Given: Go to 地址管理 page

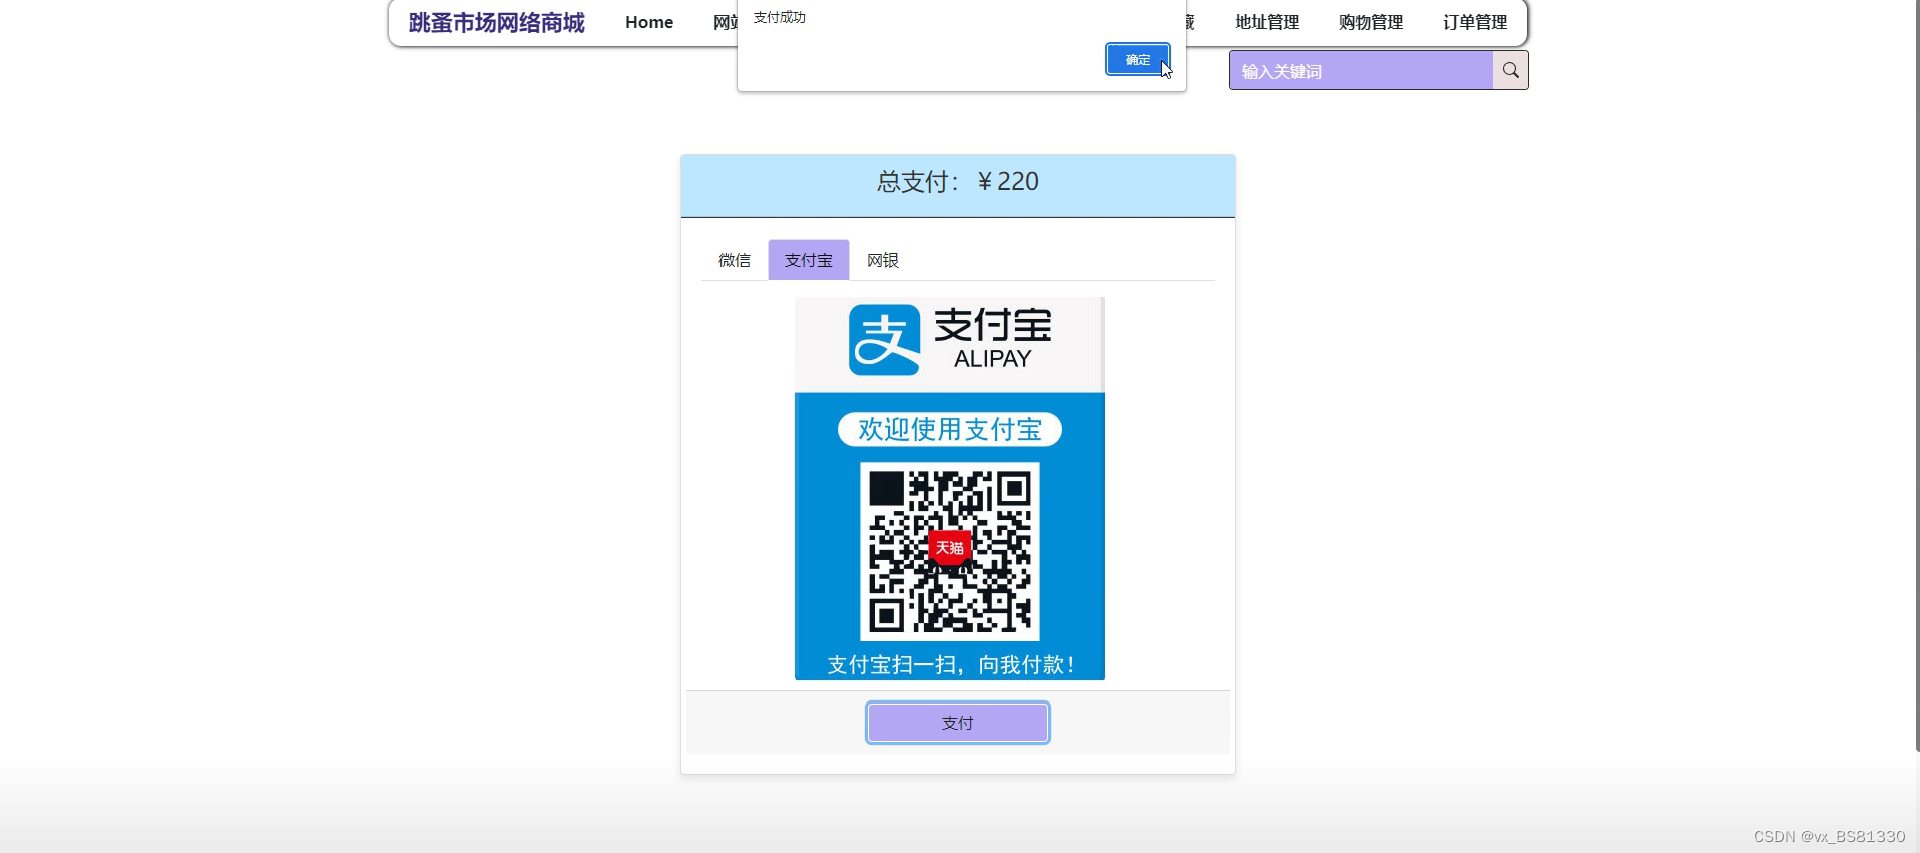Looking at the screenshot, I should [1267, 22].
